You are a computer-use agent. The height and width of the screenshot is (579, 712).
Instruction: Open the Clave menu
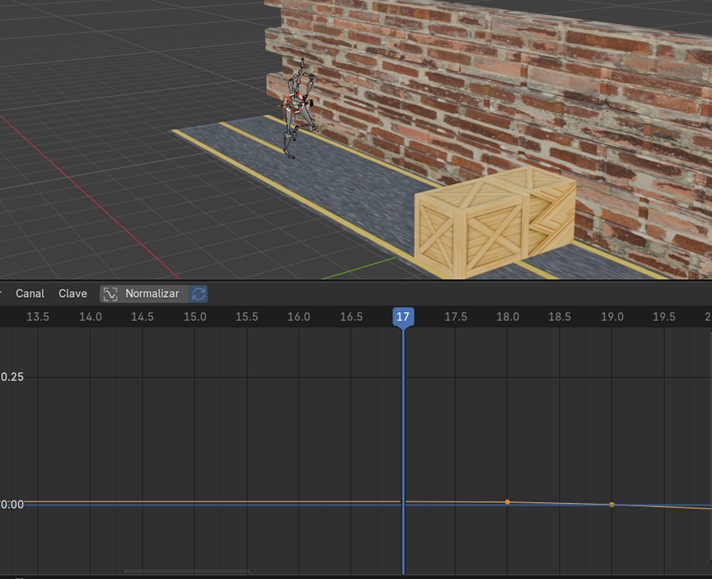(73, 294)
